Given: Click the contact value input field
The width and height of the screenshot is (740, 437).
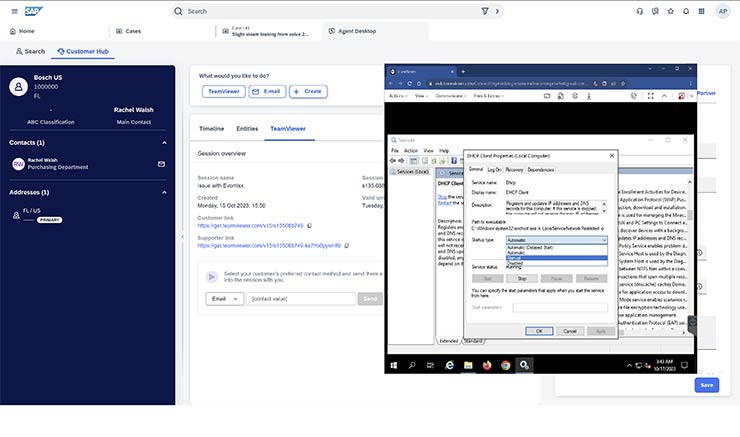Looking at the screenshot, I should tap(301, 298).
